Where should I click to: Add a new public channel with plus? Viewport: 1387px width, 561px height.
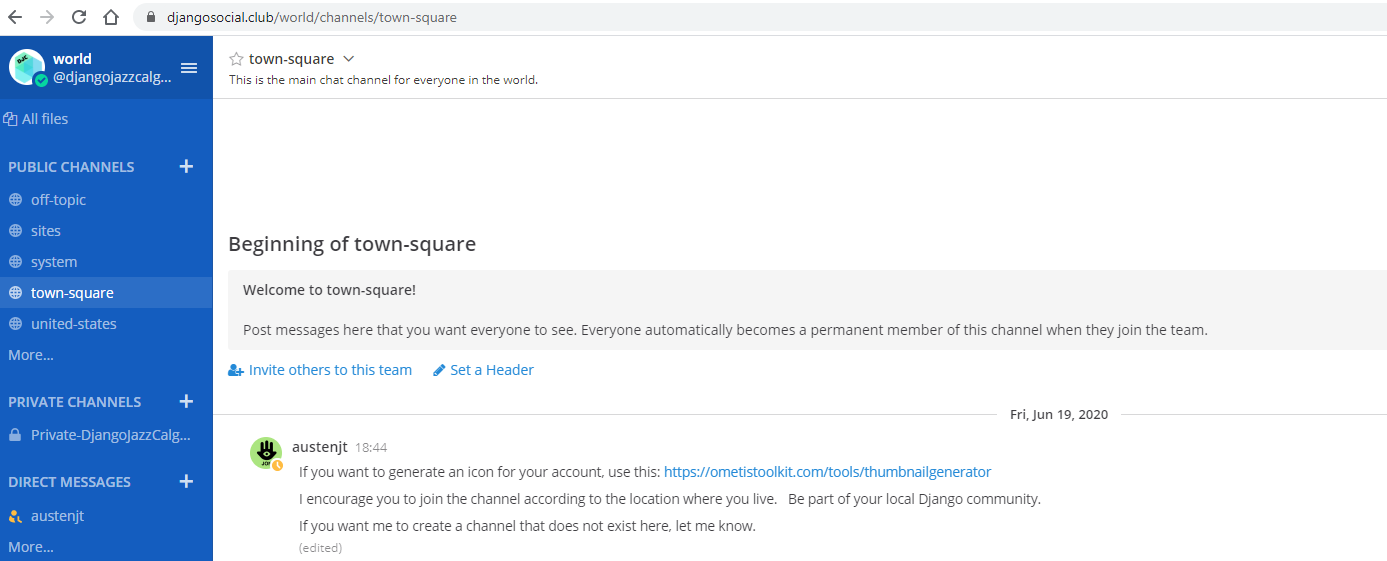(x=186, y=167)
